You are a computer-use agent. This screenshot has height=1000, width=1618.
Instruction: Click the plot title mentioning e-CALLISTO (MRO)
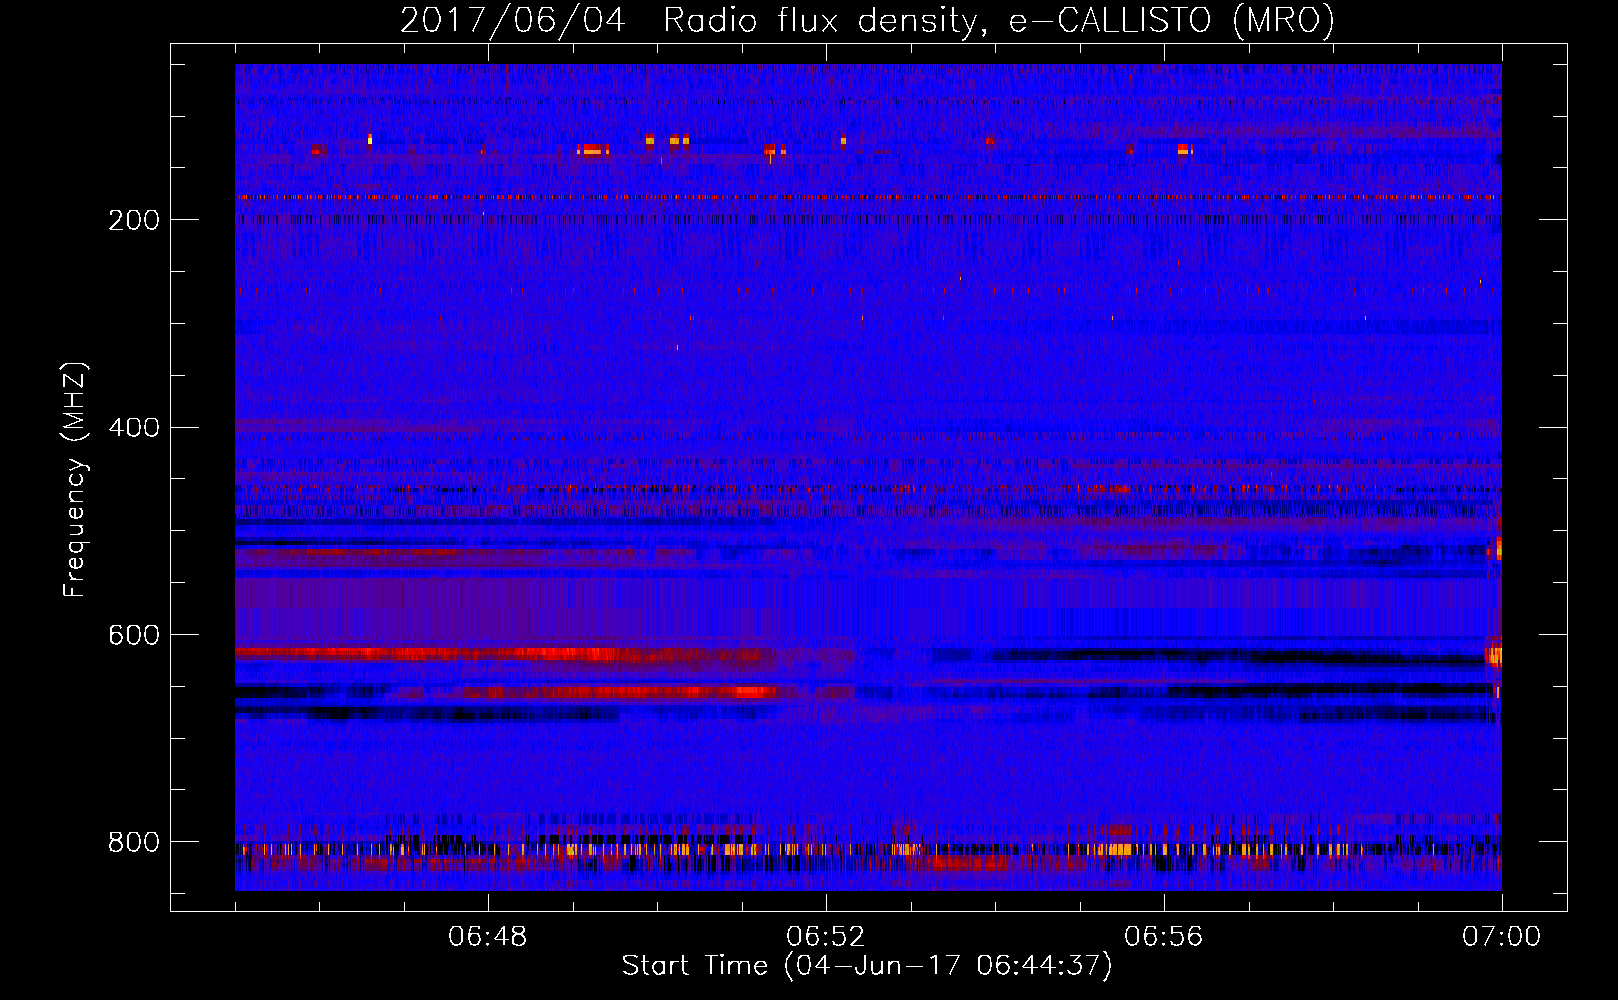click(867, 20)
